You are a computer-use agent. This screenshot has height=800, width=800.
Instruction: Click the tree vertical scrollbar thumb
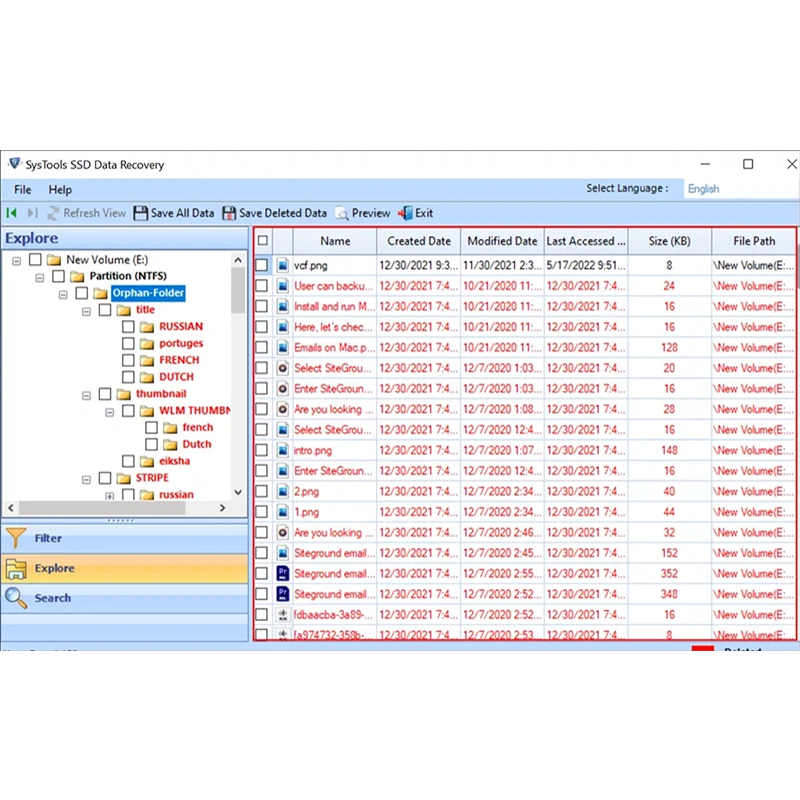[x=238, y=290]
